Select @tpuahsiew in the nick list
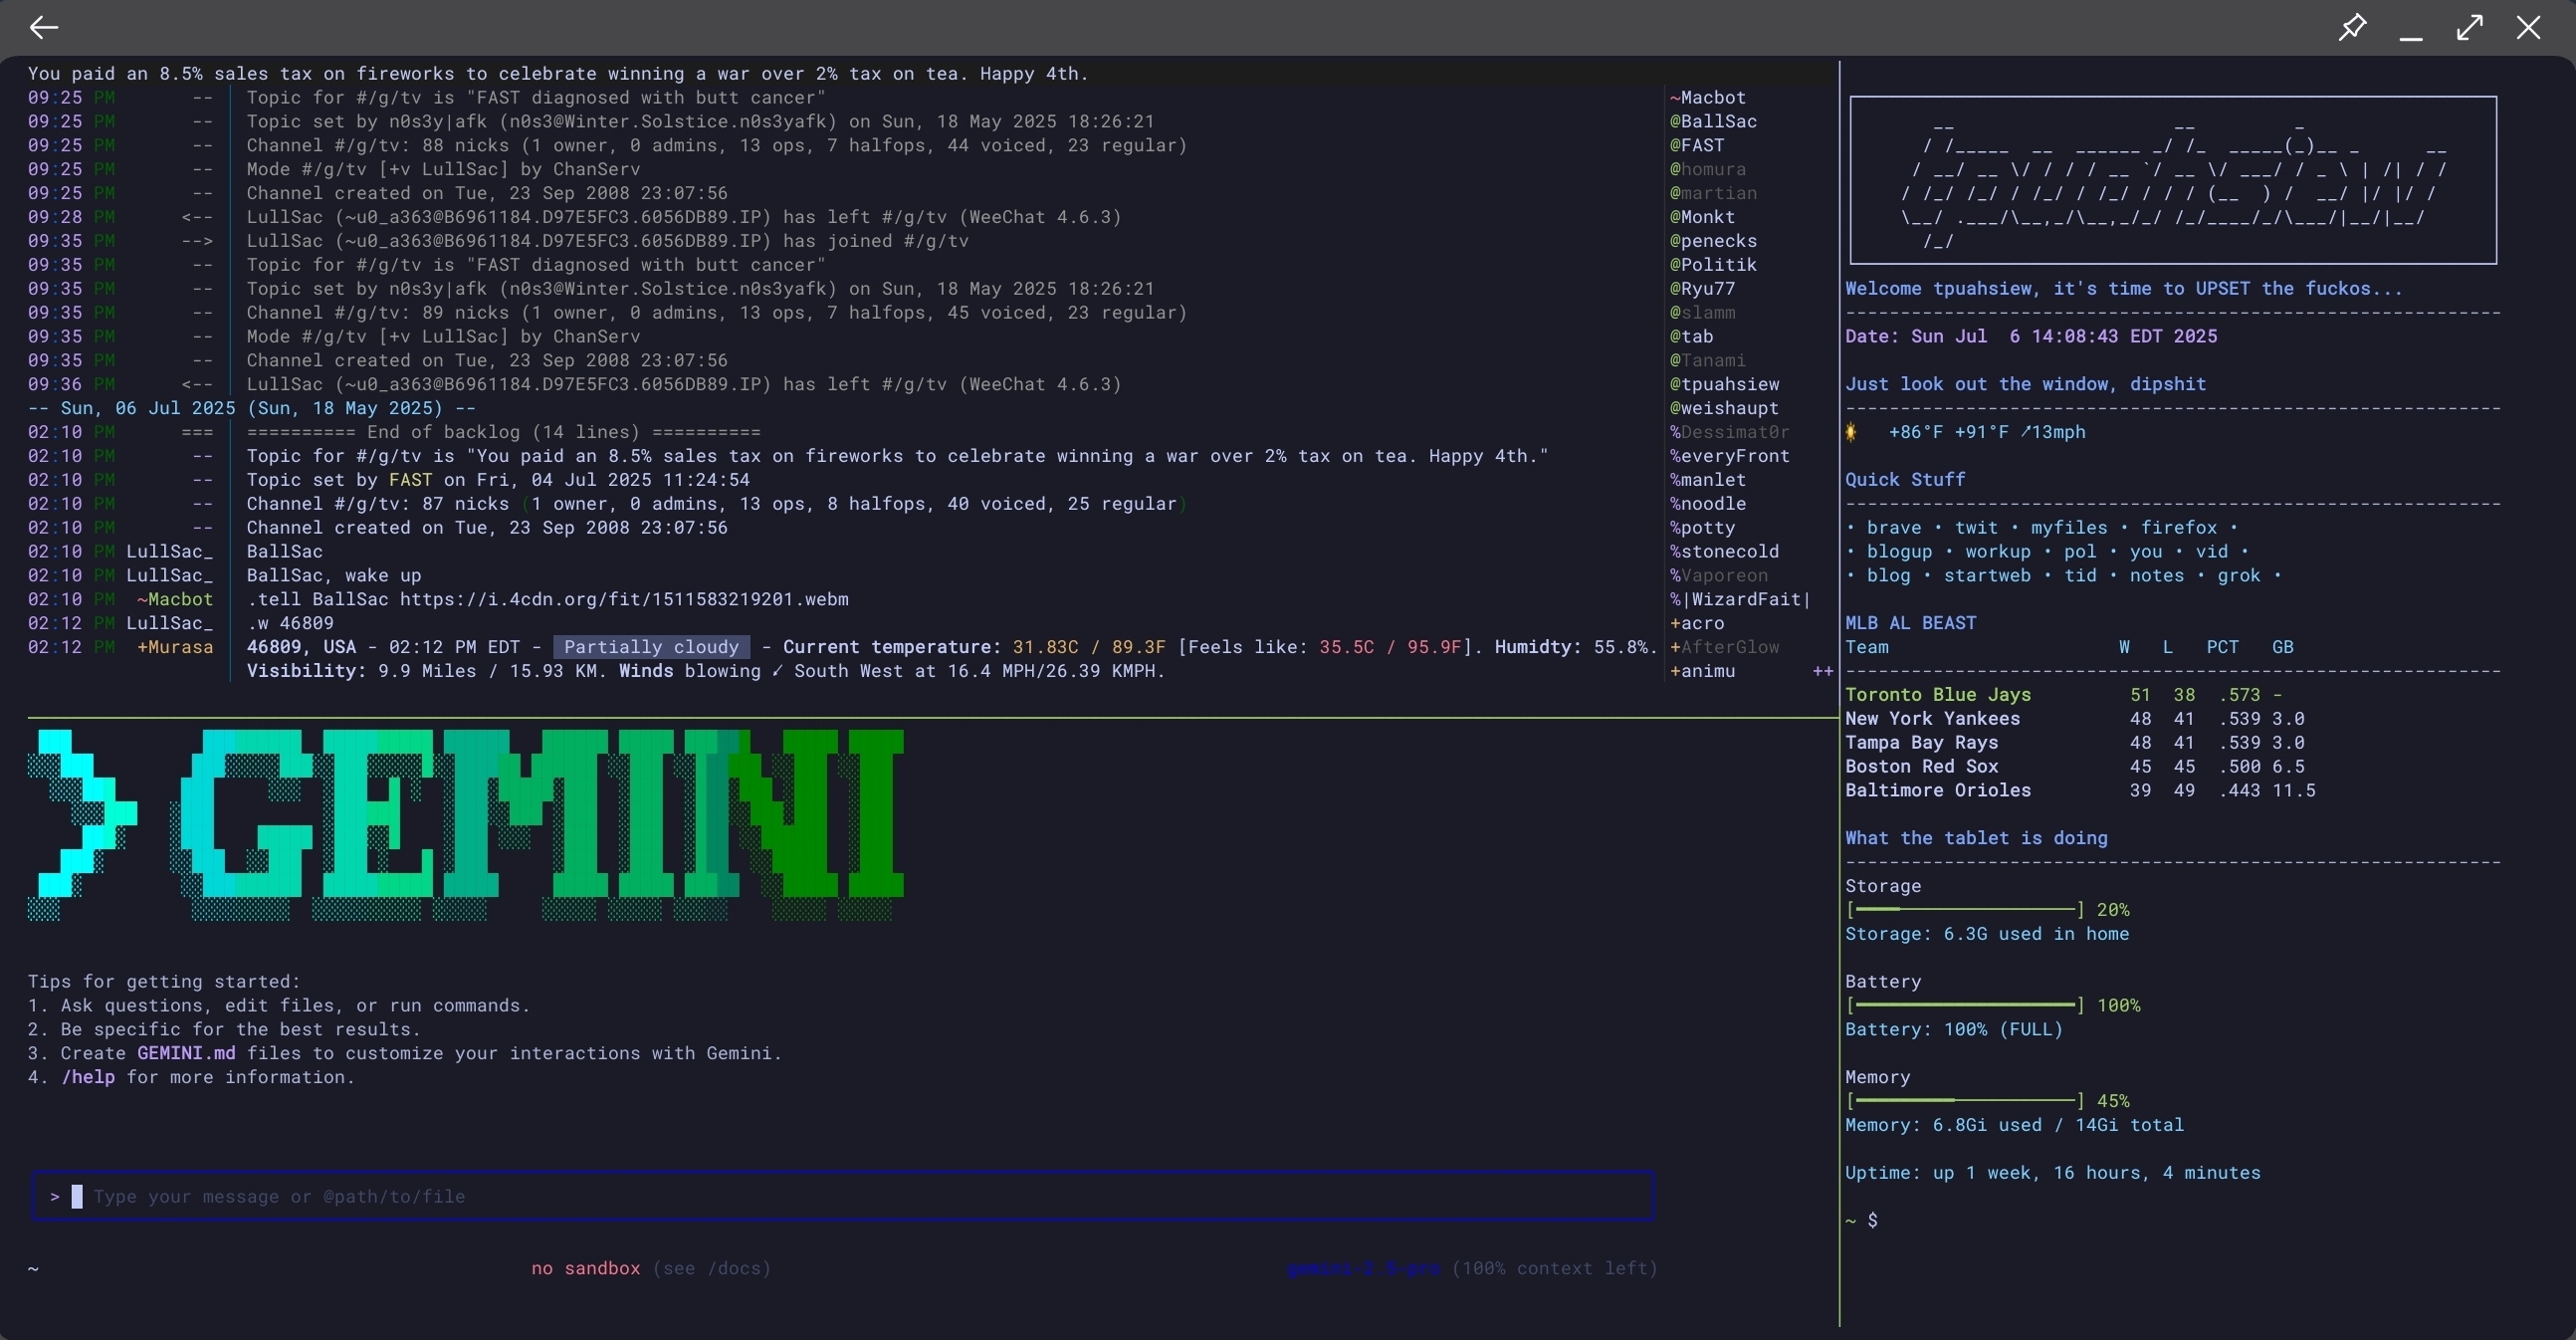 point(1724,385)
